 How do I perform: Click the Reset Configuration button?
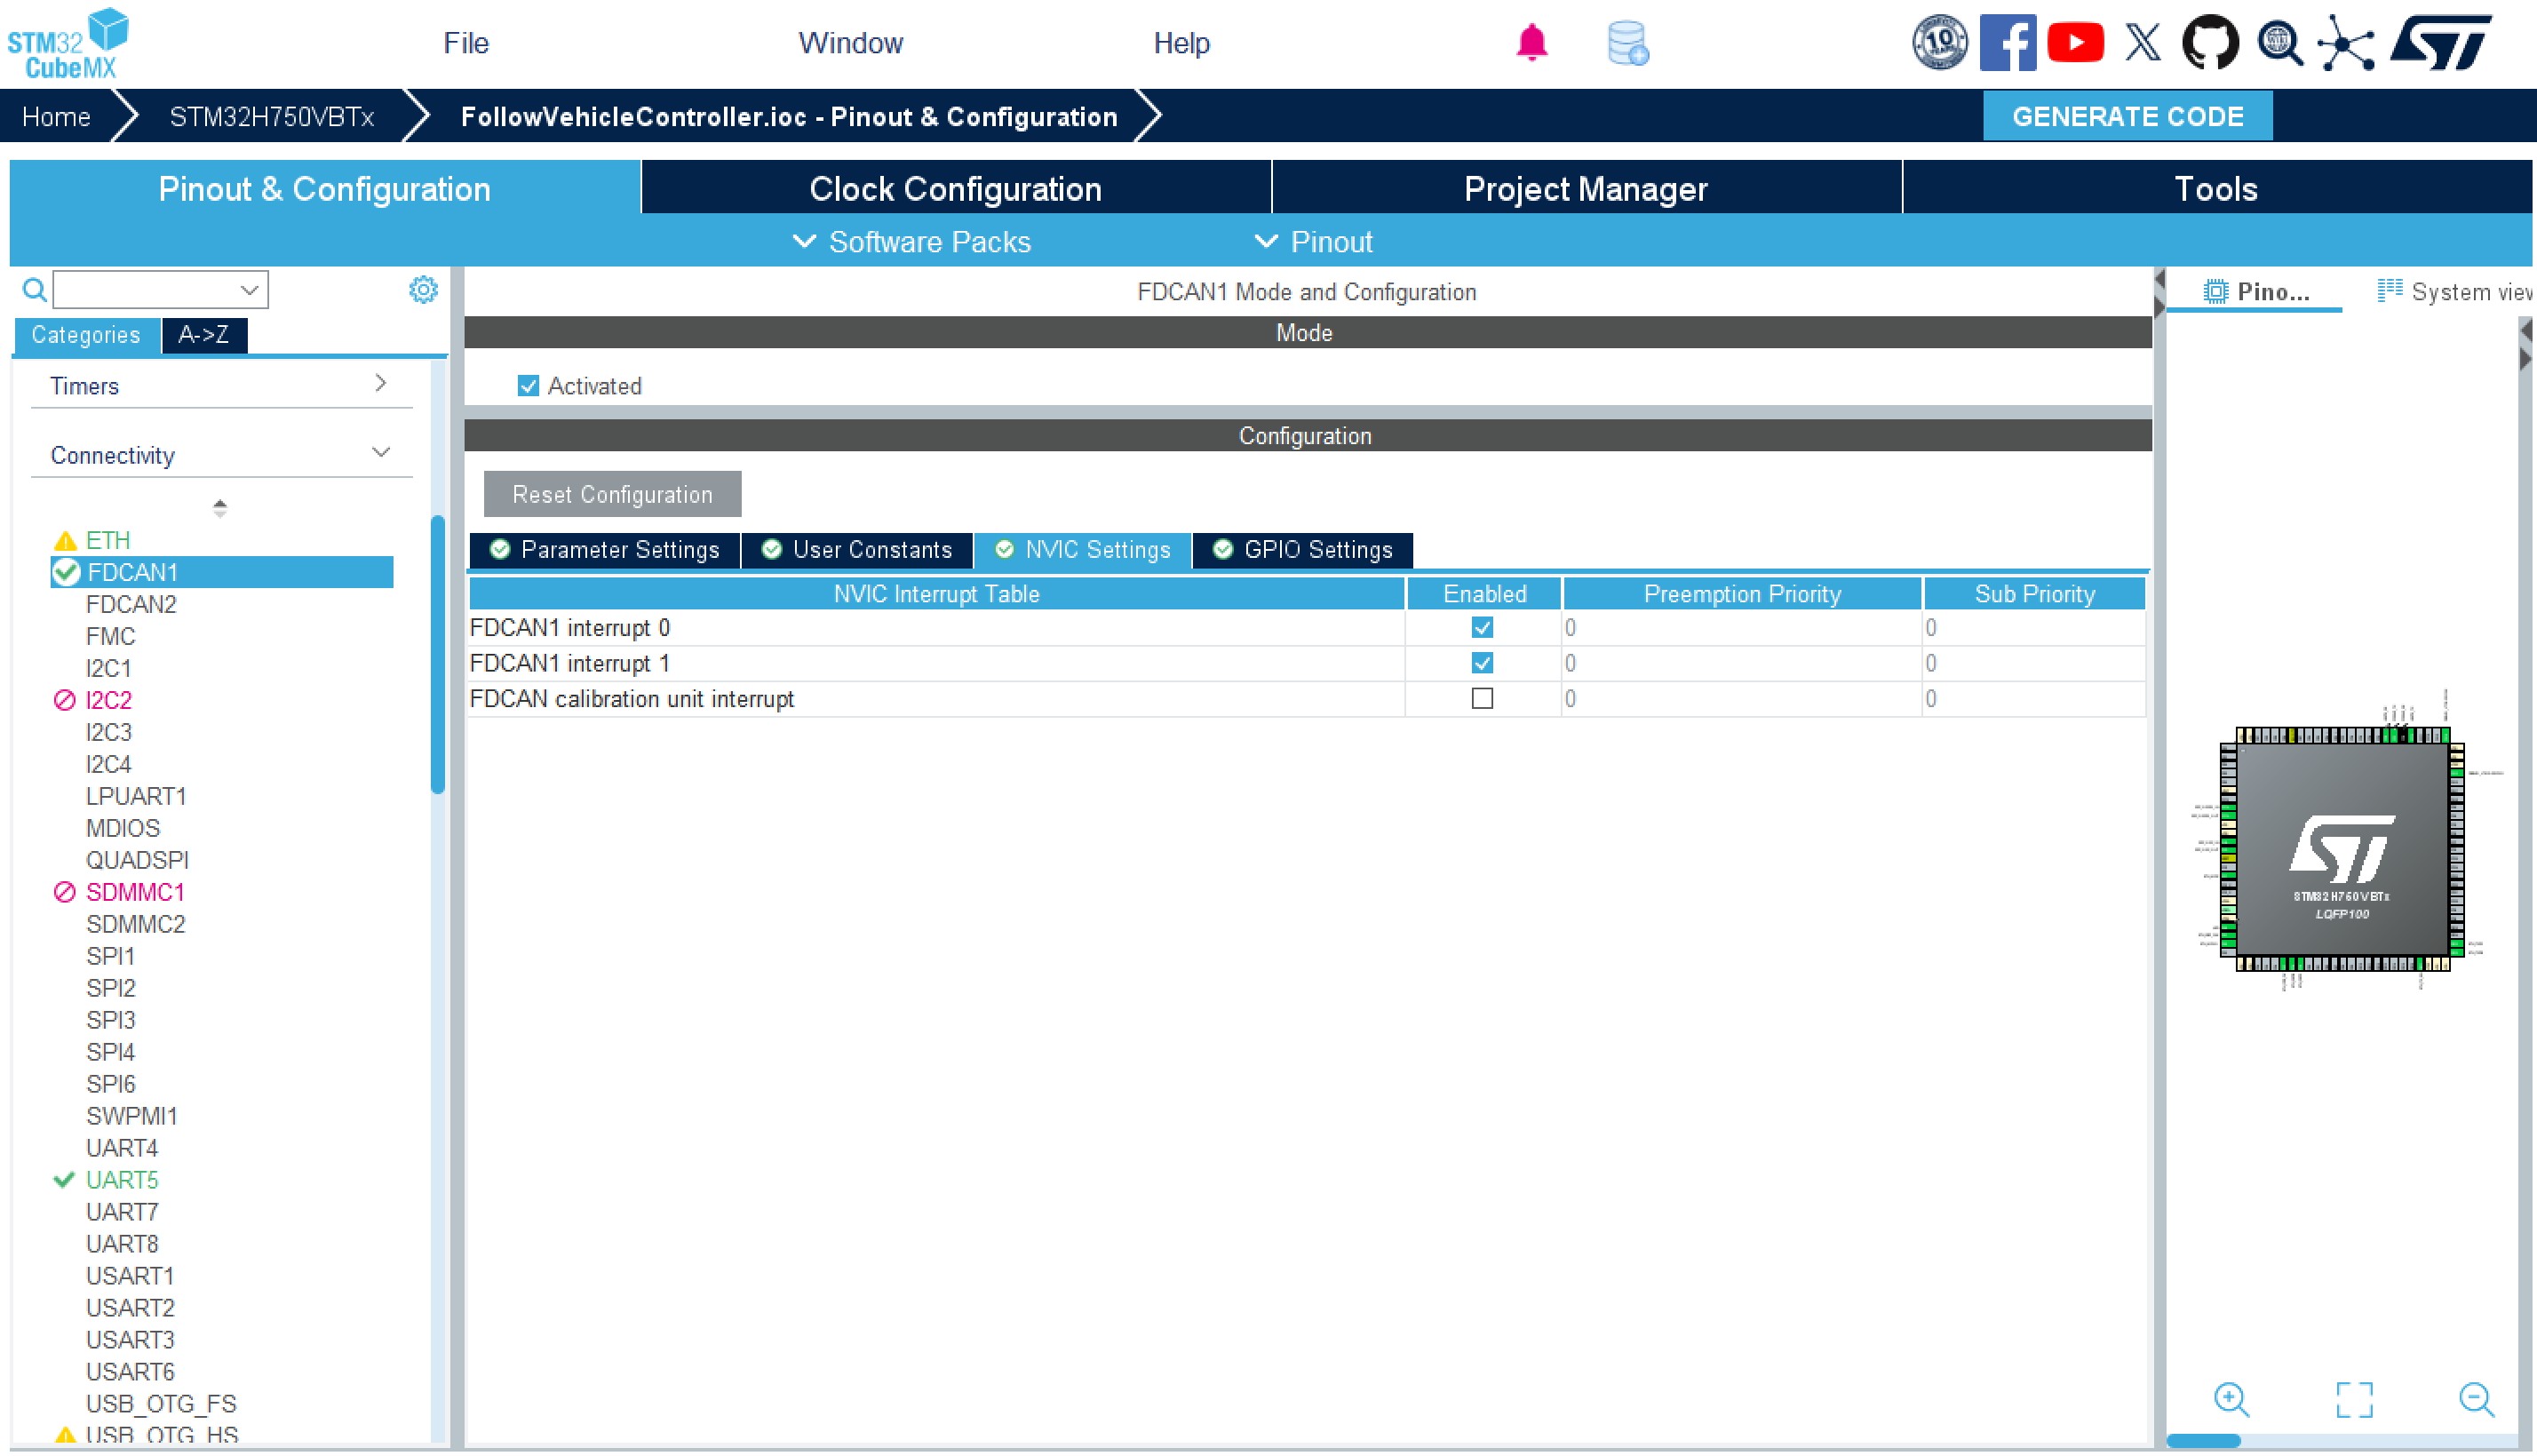click(612, 495)
